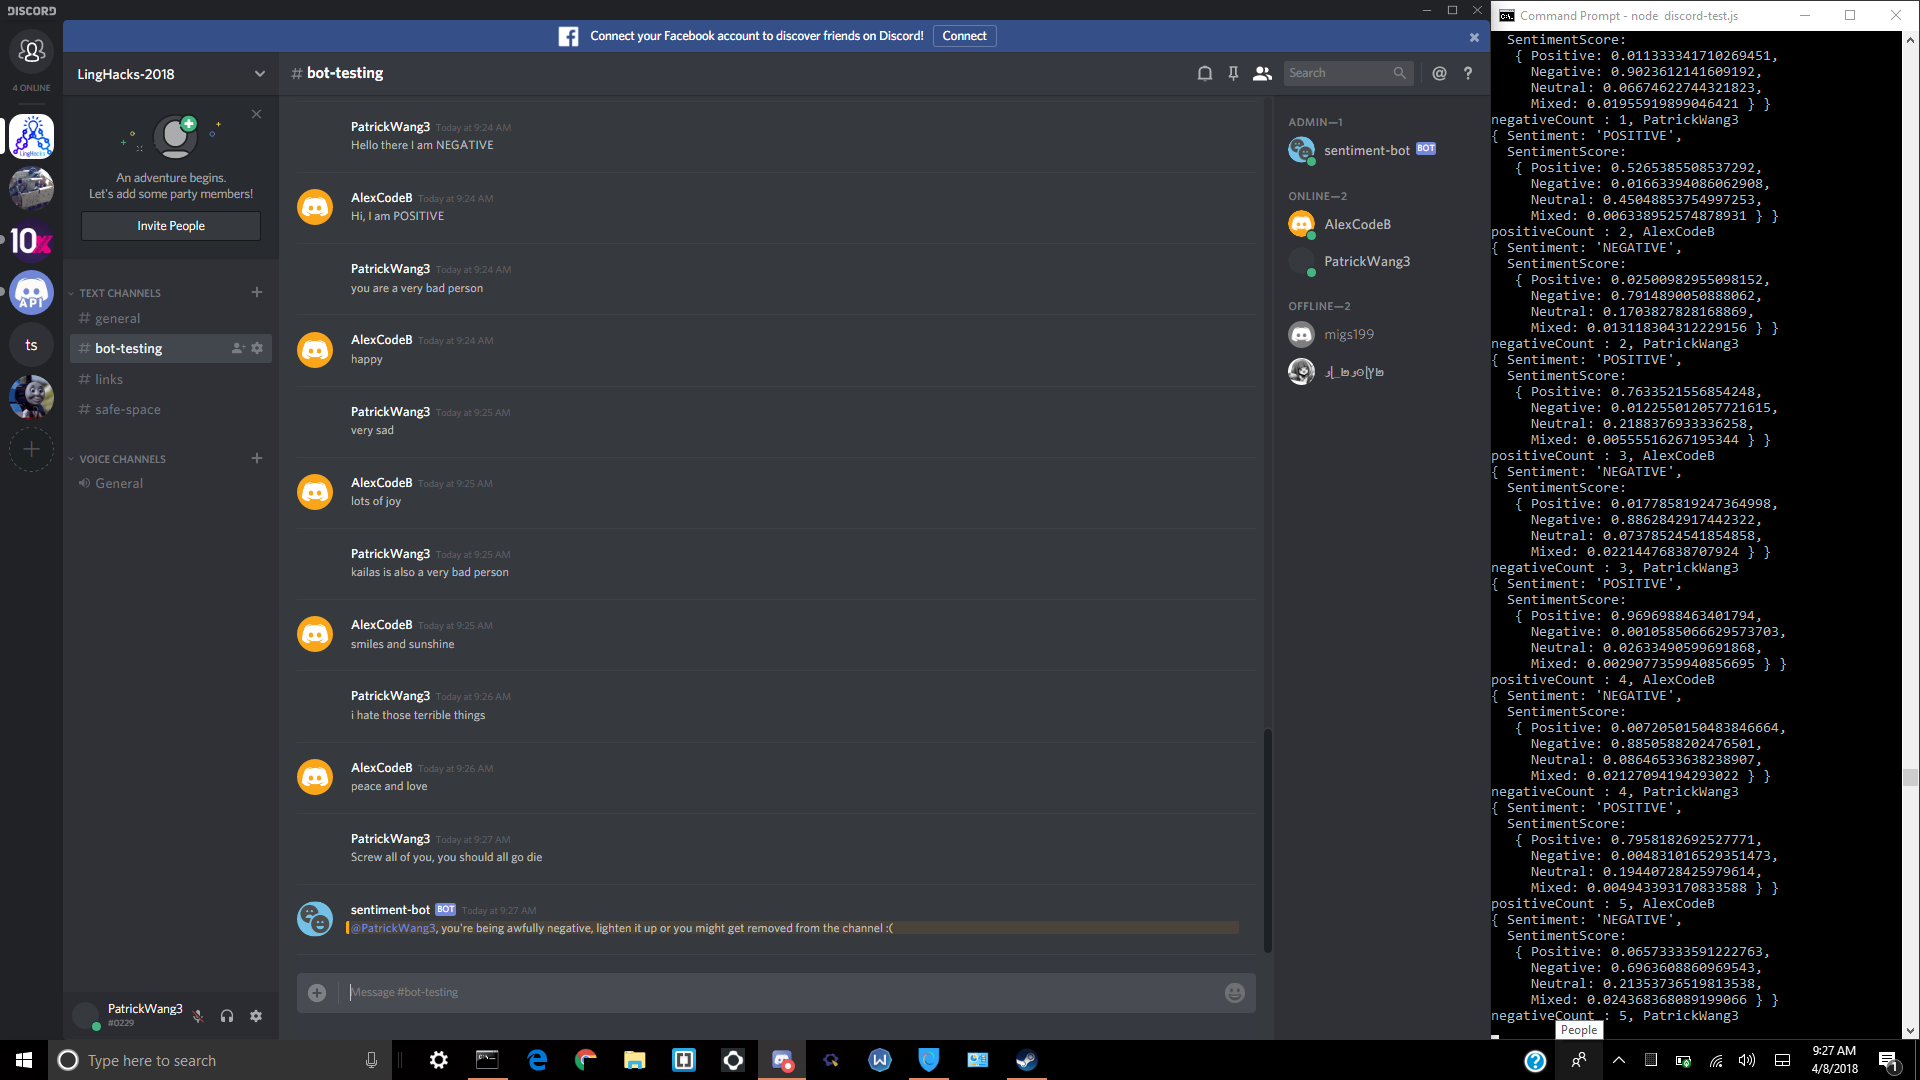
Task: Open the safe-space channel
Action: click(127, 409)
